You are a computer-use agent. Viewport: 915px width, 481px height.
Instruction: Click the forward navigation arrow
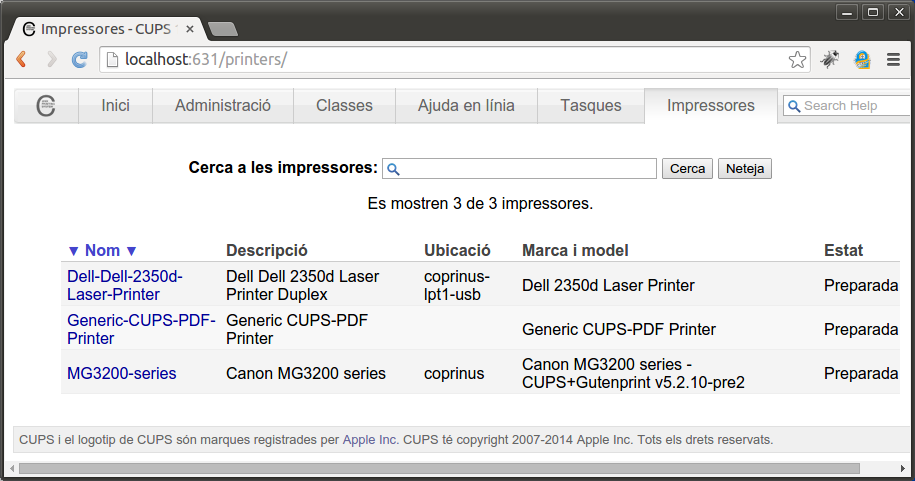point(51,60)
